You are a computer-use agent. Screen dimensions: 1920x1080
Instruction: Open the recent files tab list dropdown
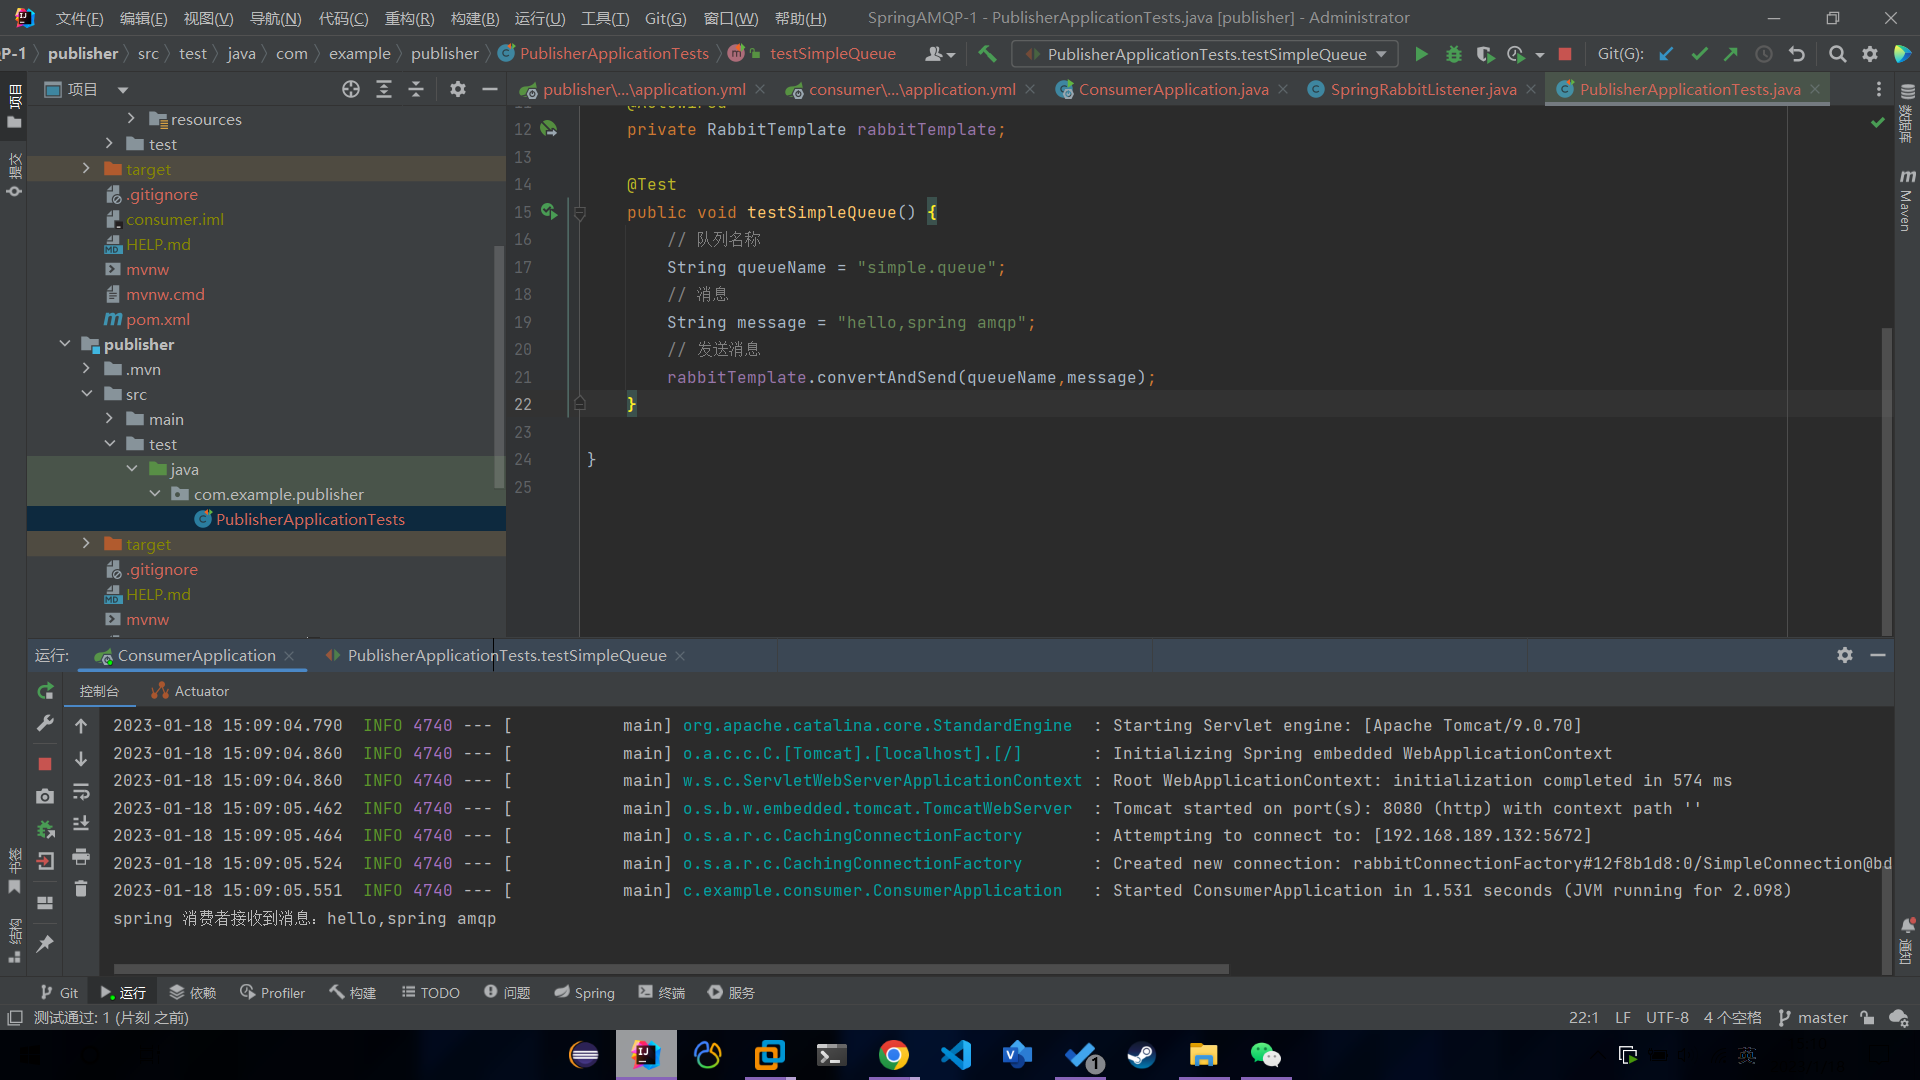pos(1879,90)
